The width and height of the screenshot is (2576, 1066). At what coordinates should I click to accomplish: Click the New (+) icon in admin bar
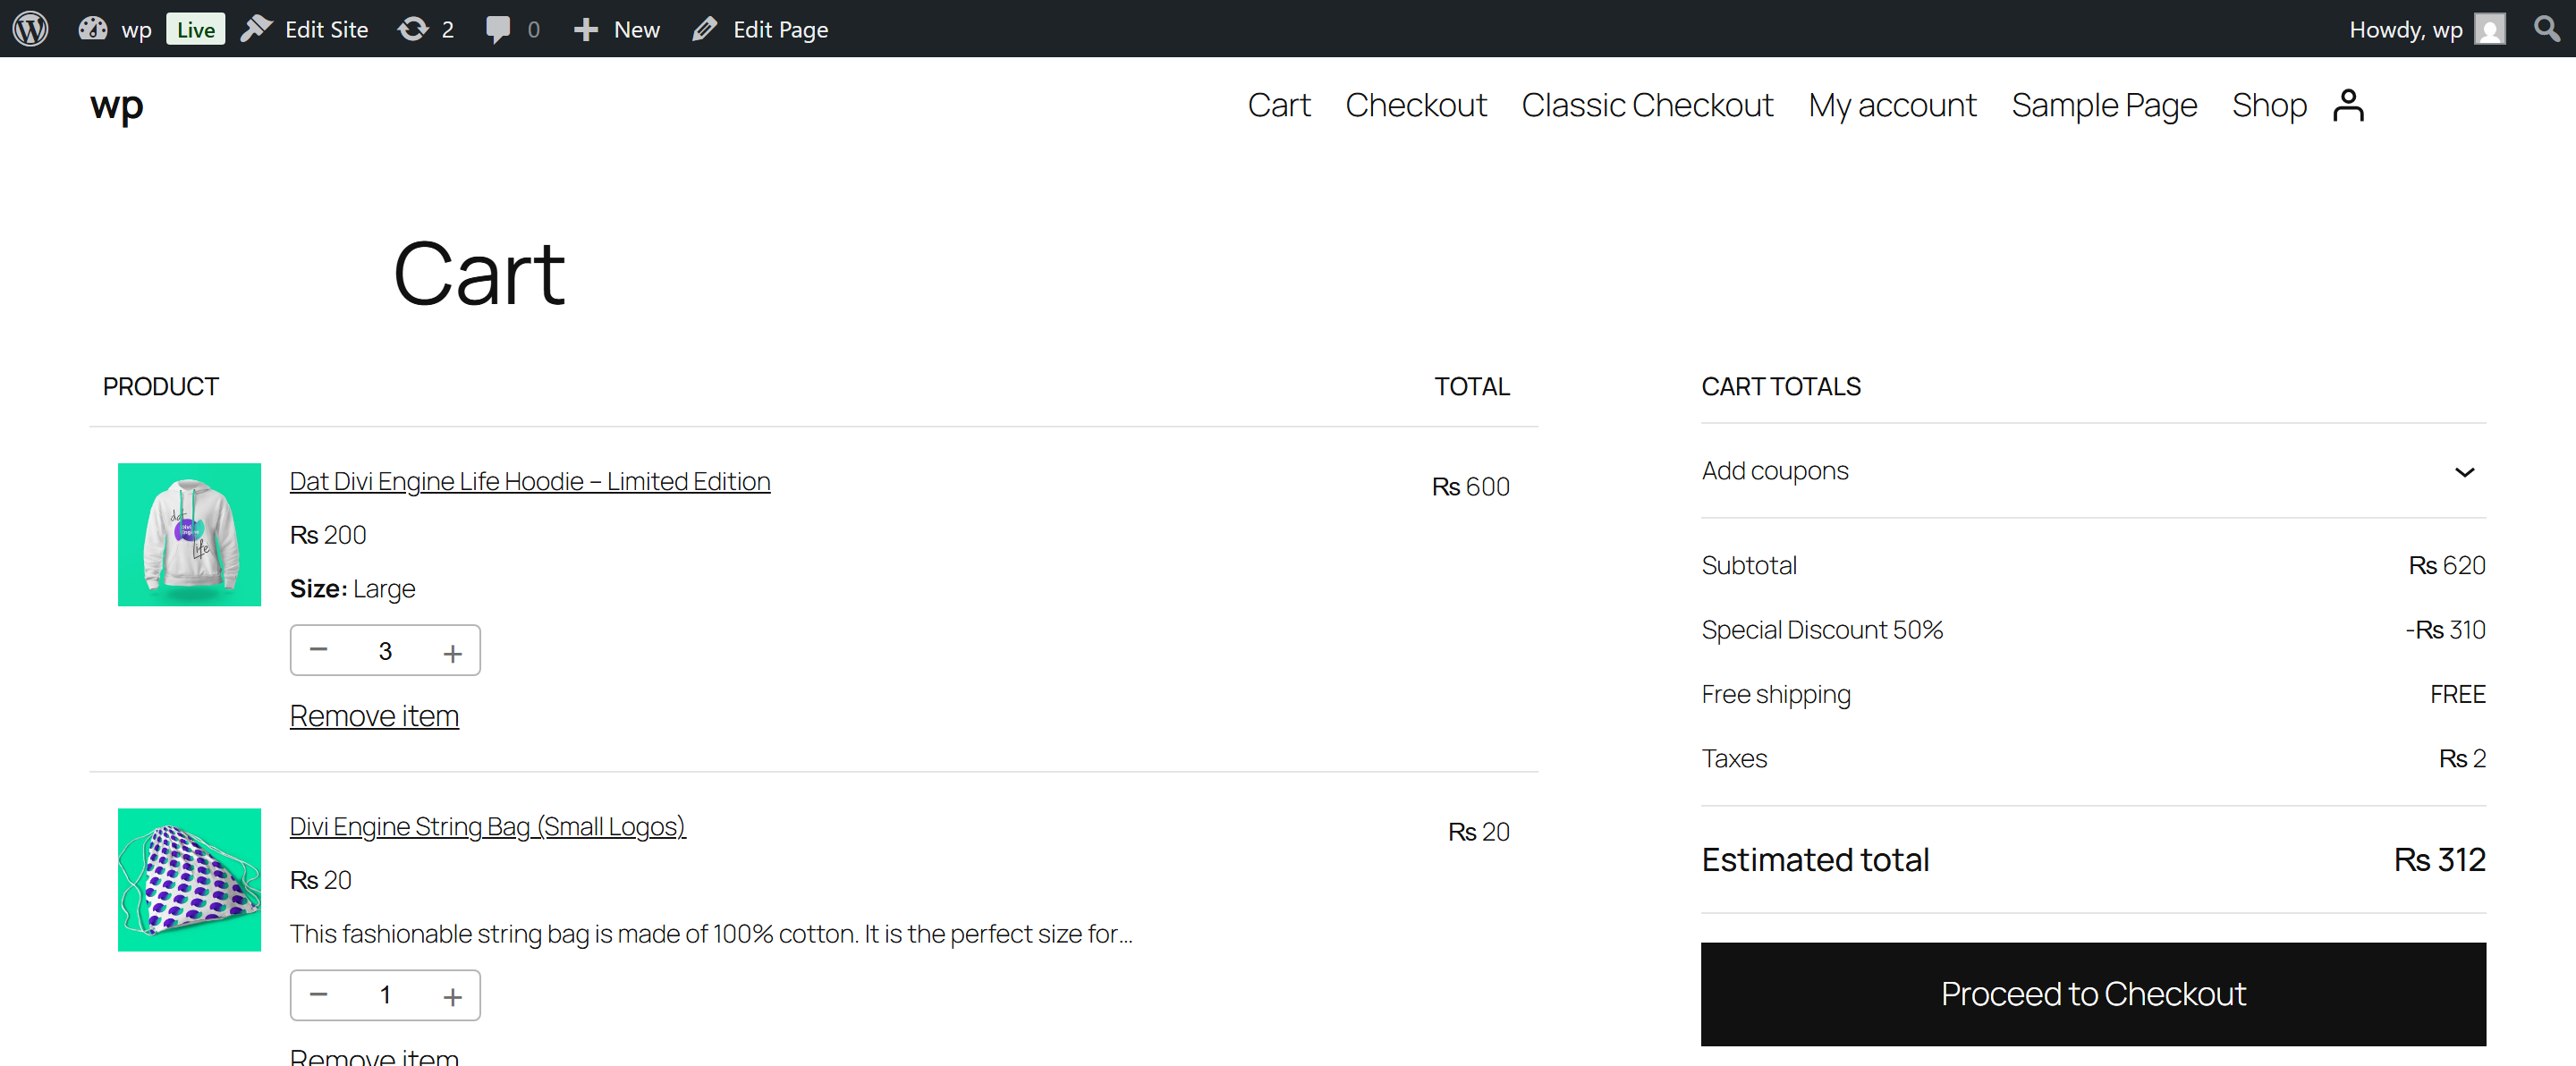pyautogui.click(x=585, y=28)
